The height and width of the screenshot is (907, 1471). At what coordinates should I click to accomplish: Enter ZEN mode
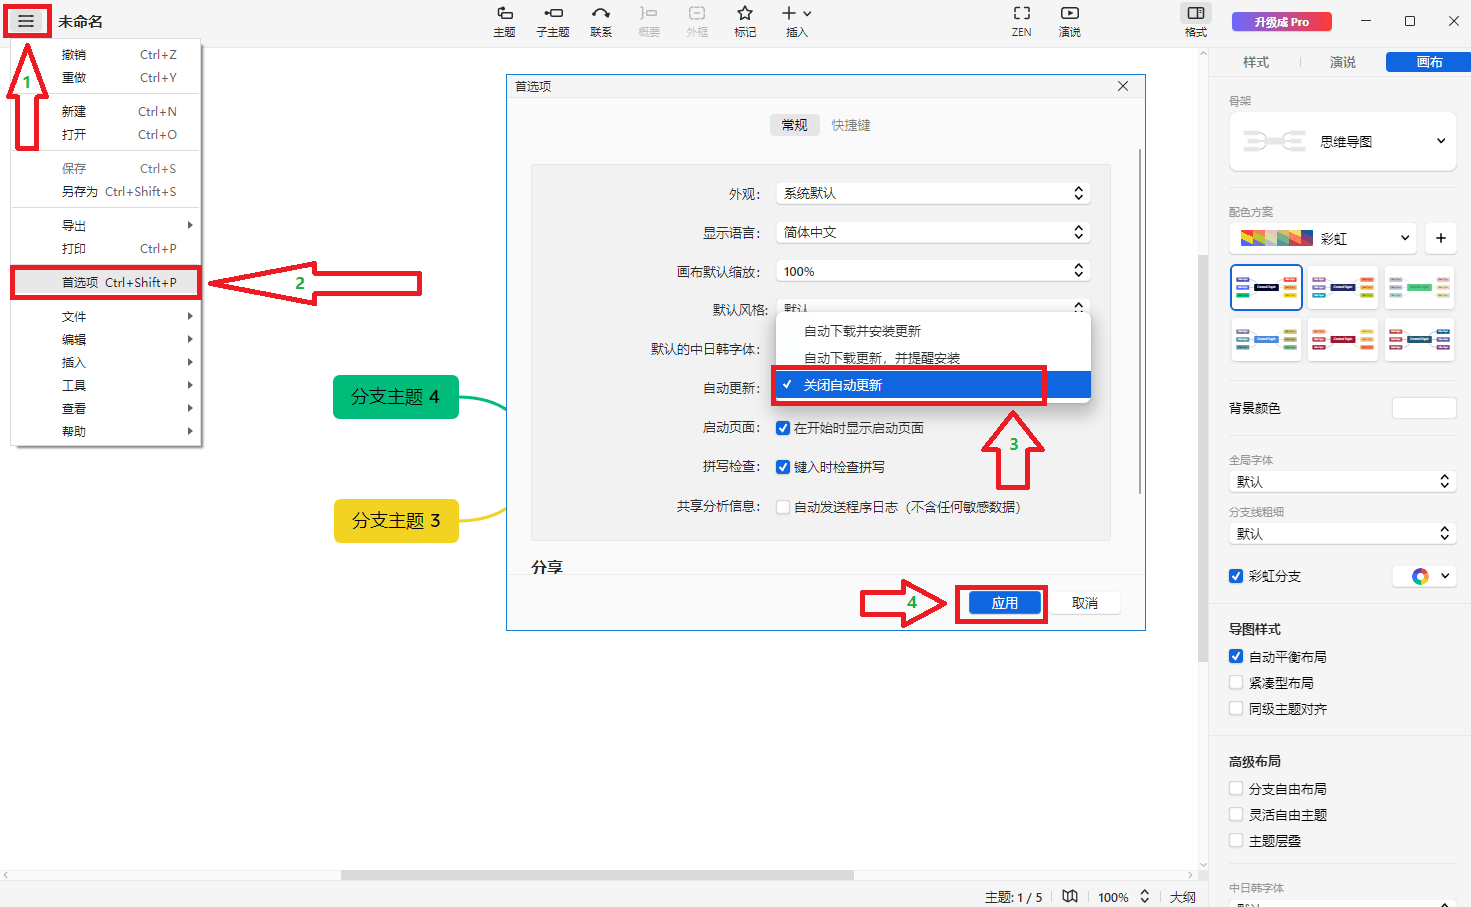point(1021,21)
